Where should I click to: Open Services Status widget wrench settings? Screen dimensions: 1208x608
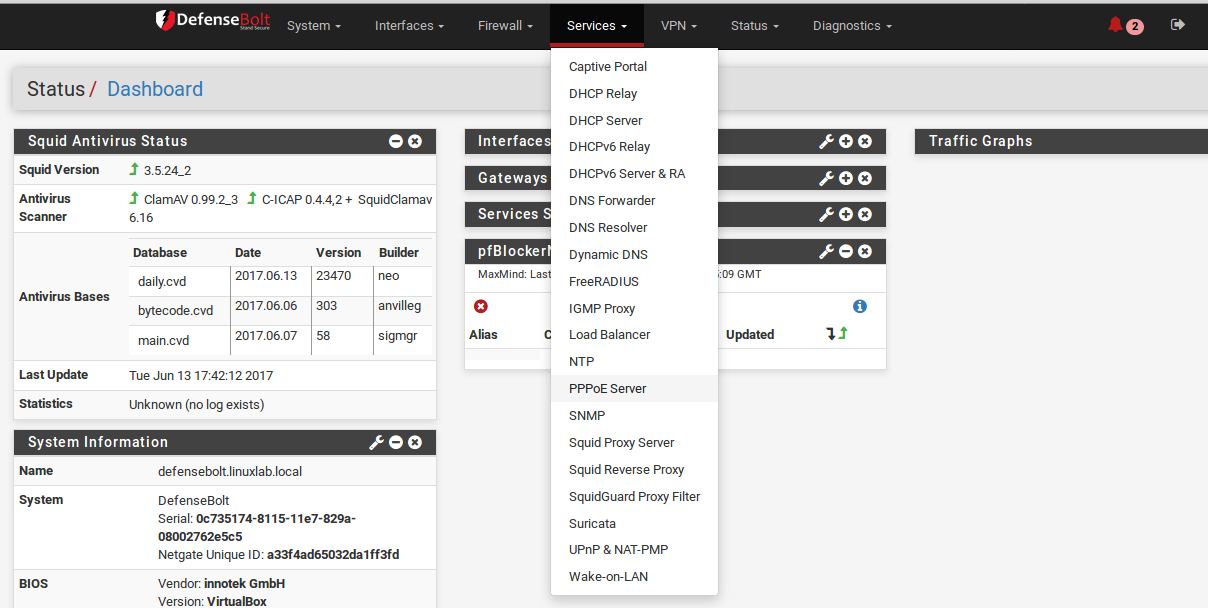pyautogui.click(x=827, y=214)
